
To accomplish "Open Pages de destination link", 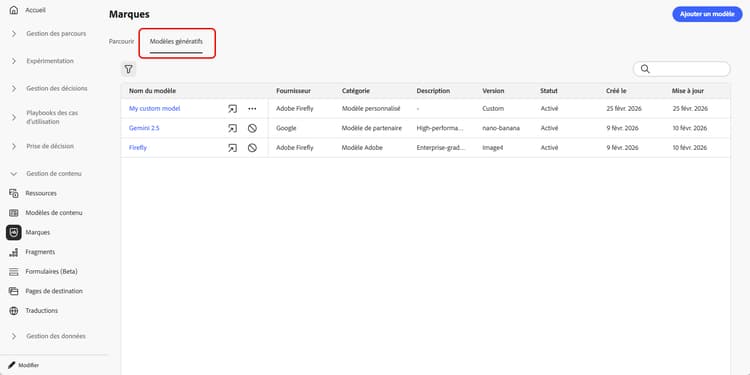I will (54, 291).
